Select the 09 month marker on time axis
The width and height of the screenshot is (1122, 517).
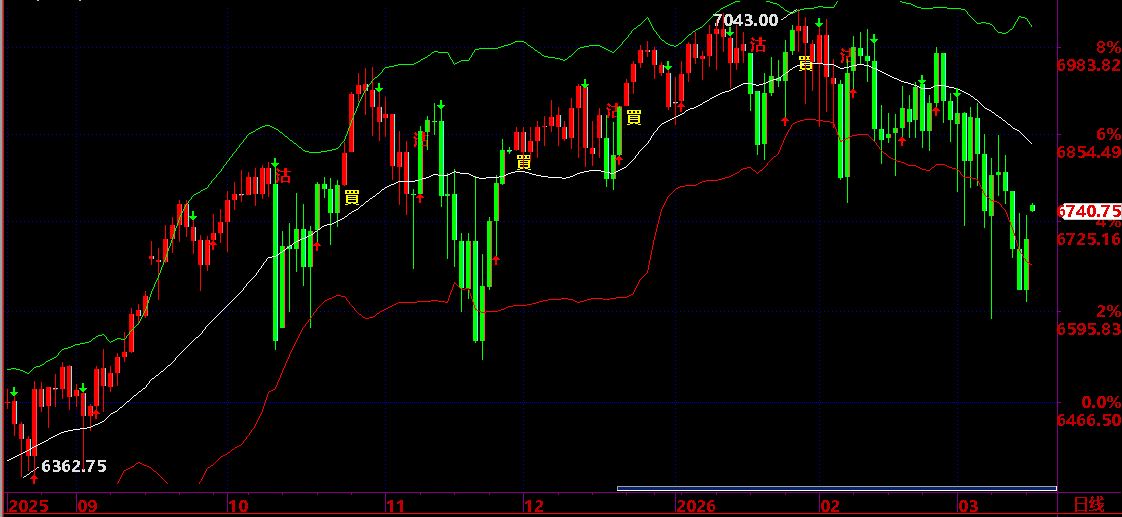(x=87, y=506)
